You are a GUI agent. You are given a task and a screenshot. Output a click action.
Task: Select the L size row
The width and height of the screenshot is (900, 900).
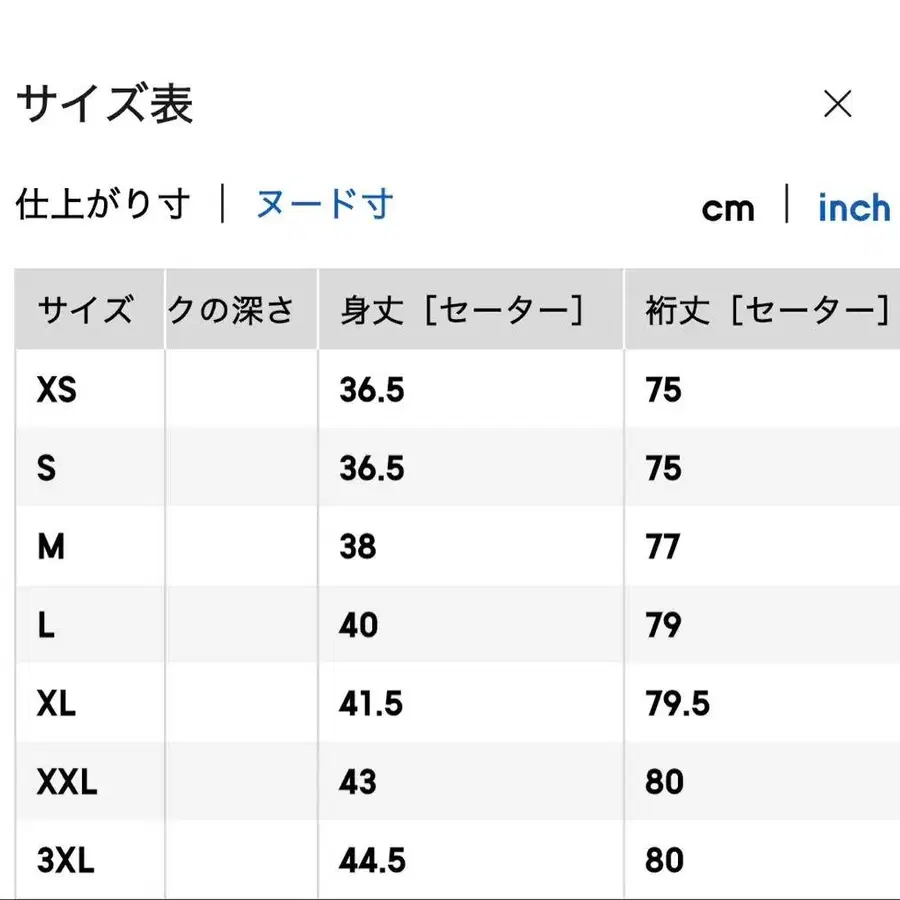click(45, 625)
